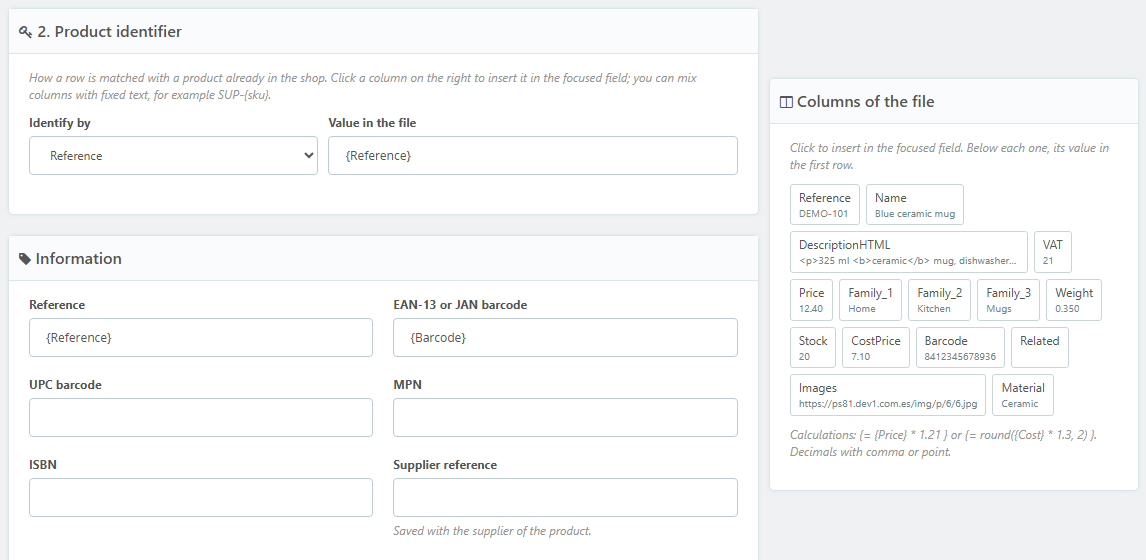Click the 'Value in the file' label
The image size is (1146, 560).
tap(372, 123)
